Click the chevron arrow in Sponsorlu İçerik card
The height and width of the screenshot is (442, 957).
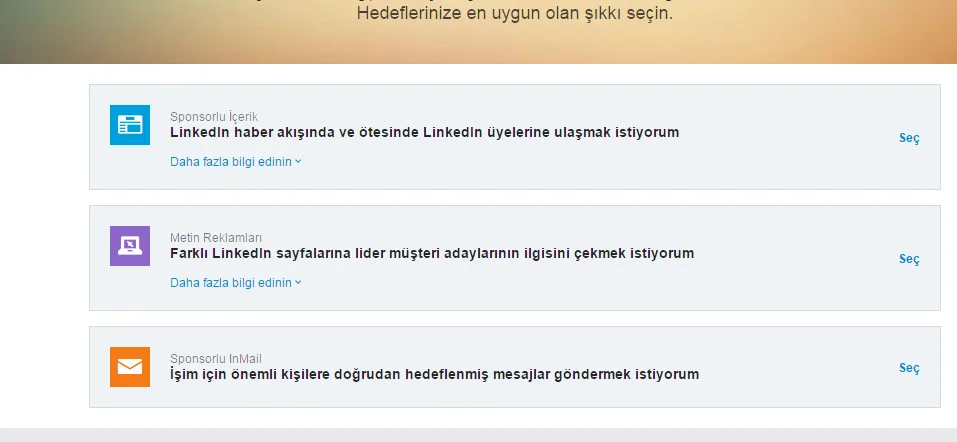pyautogui.click(x=298, y=162)
